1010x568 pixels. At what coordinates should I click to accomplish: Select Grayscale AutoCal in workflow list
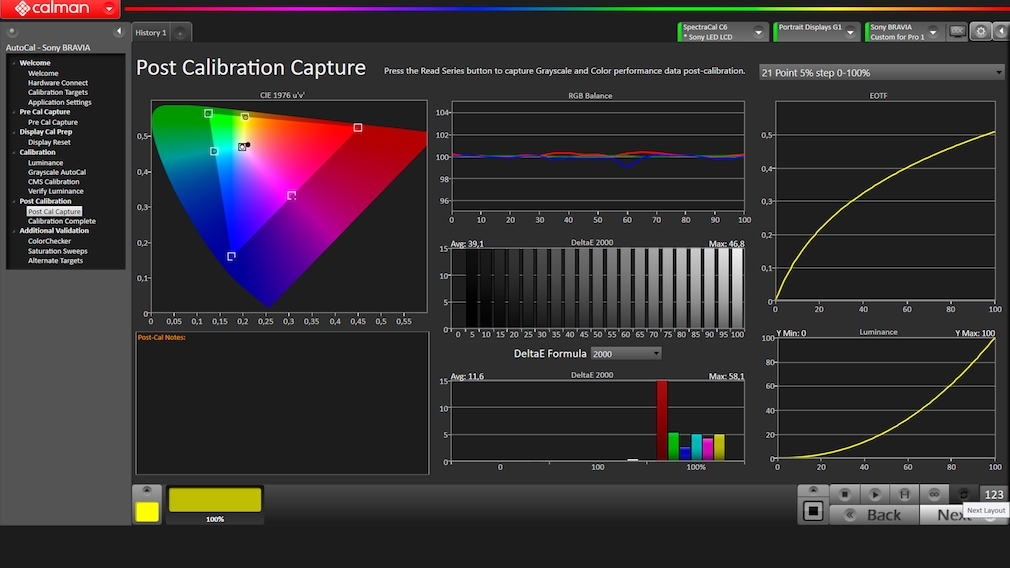tap(56, 172)
